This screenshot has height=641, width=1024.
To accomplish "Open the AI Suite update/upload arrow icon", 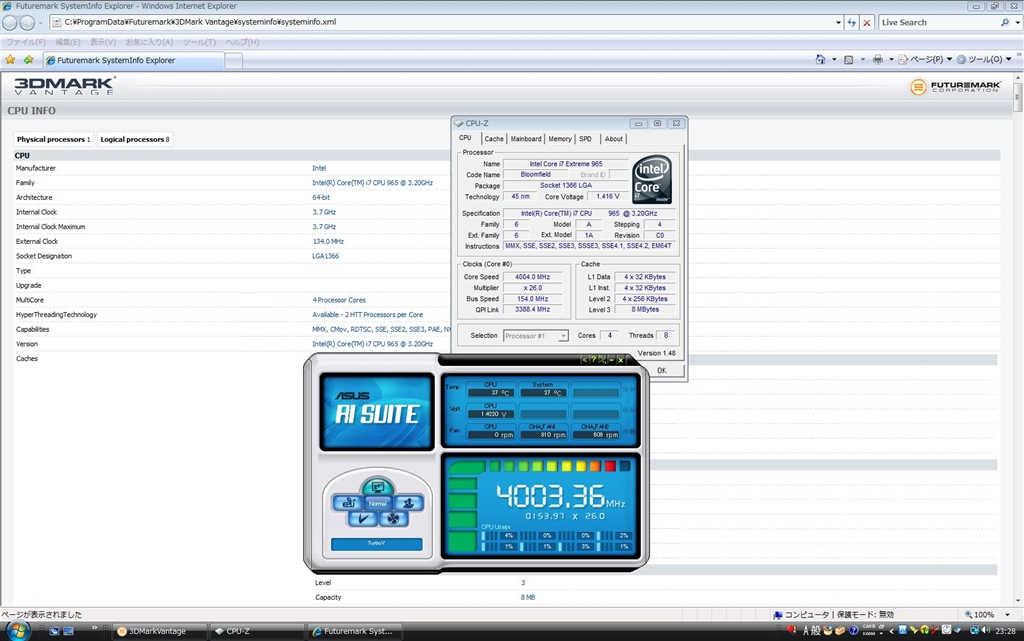I will click(x=409, y=503).
